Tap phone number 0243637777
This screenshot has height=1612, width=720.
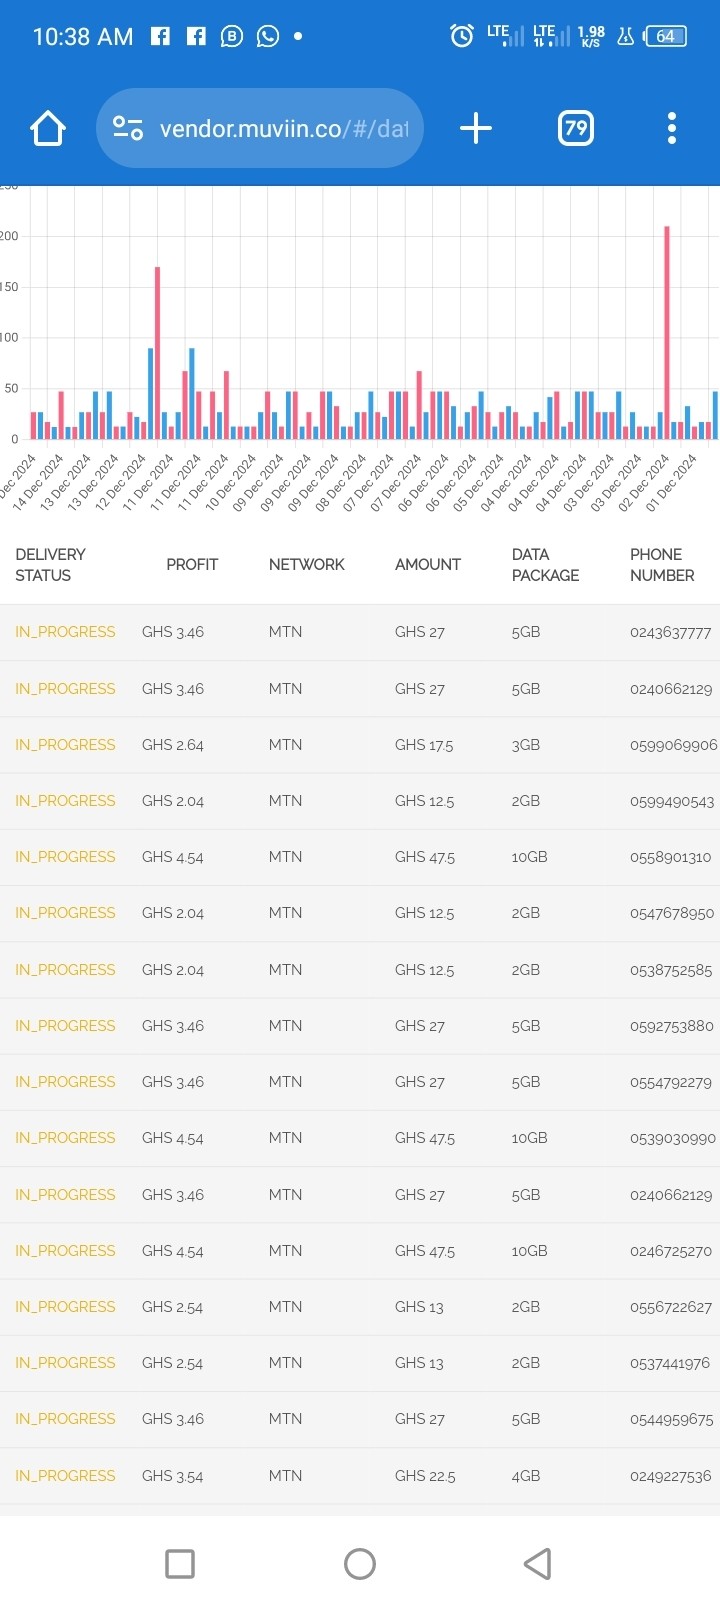pyautogui.click(x=671, y=632)
